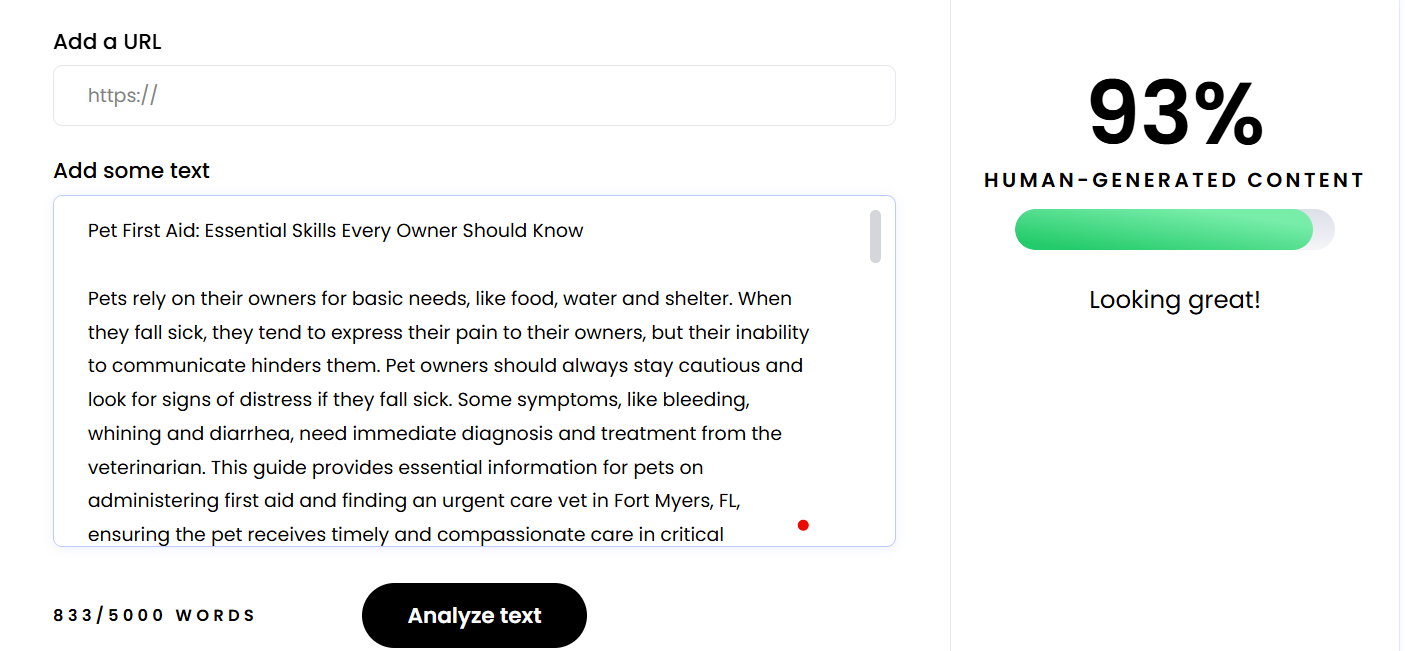Image resolution: width=1405 pixels, height=651 pixels.
Task: Click the scrollbar track below the thumb
Action: (x=875, y=400)
